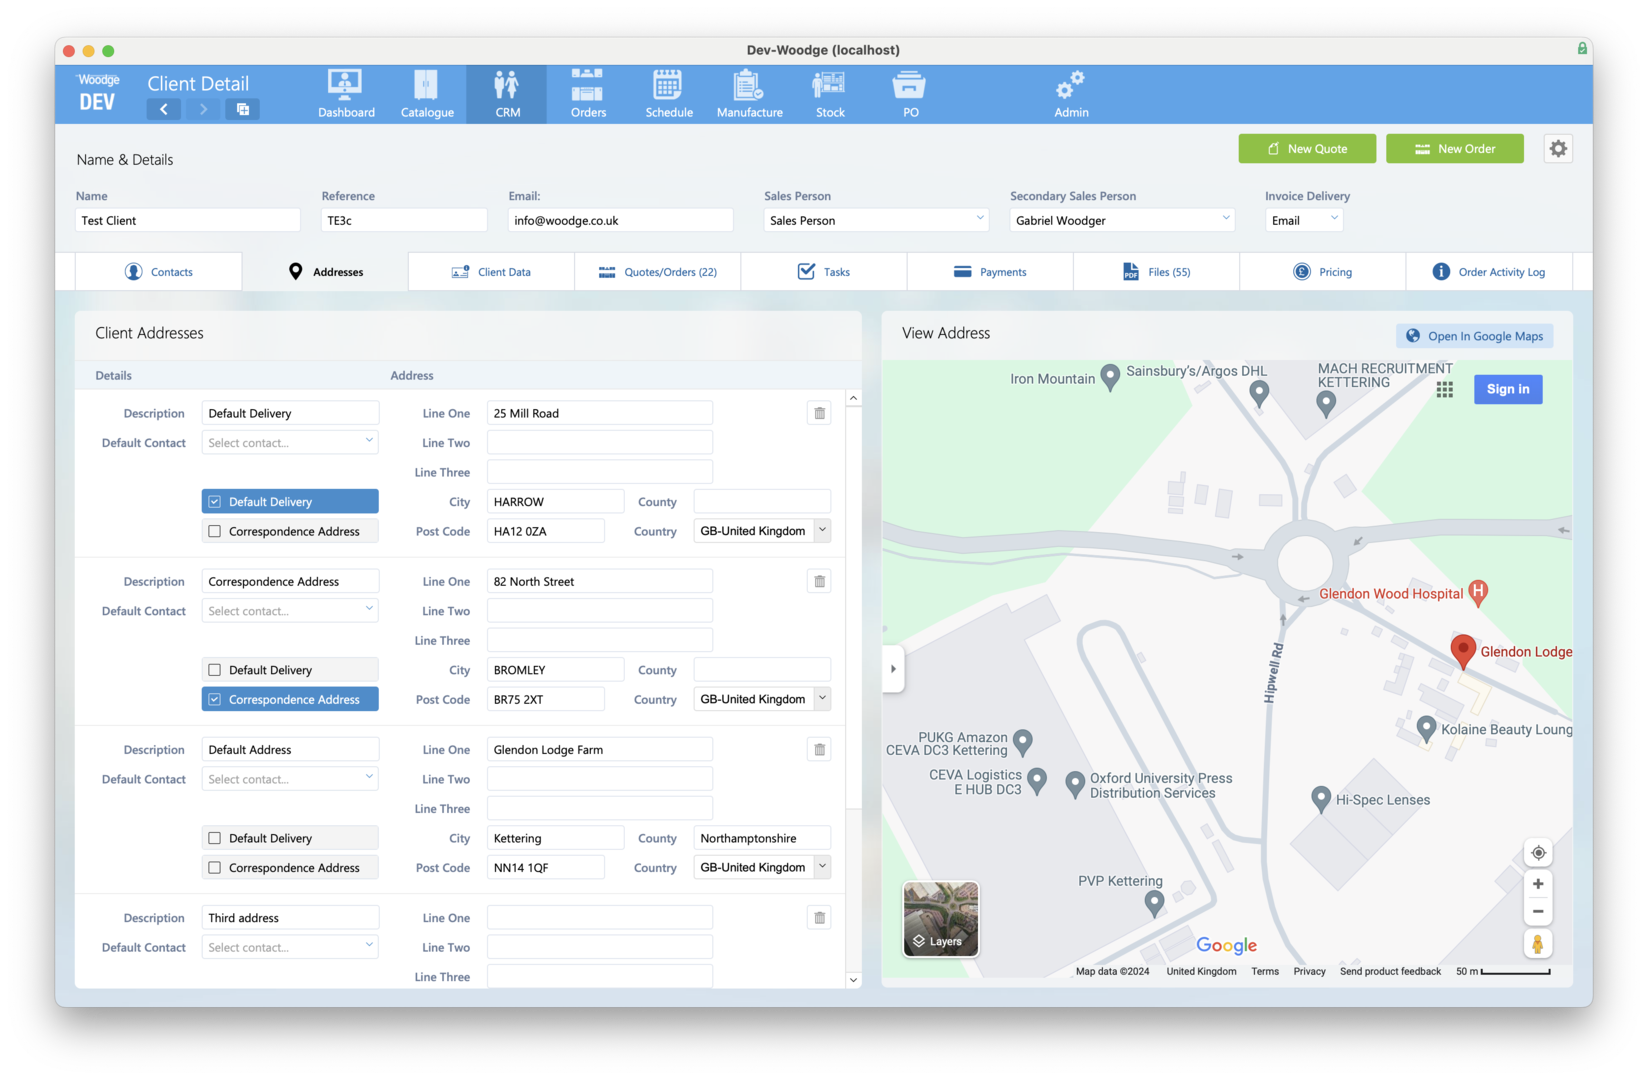Zoom out on the map
1648x1080 pixels.
coord(1538,911)
